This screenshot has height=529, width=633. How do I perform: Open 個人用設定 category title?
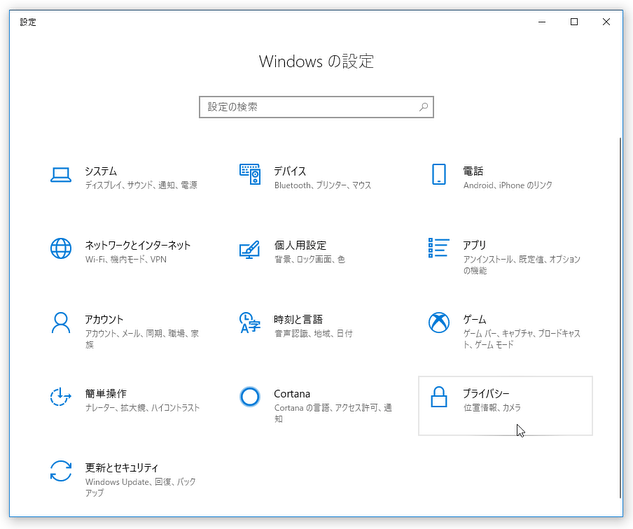click(300, 245)
